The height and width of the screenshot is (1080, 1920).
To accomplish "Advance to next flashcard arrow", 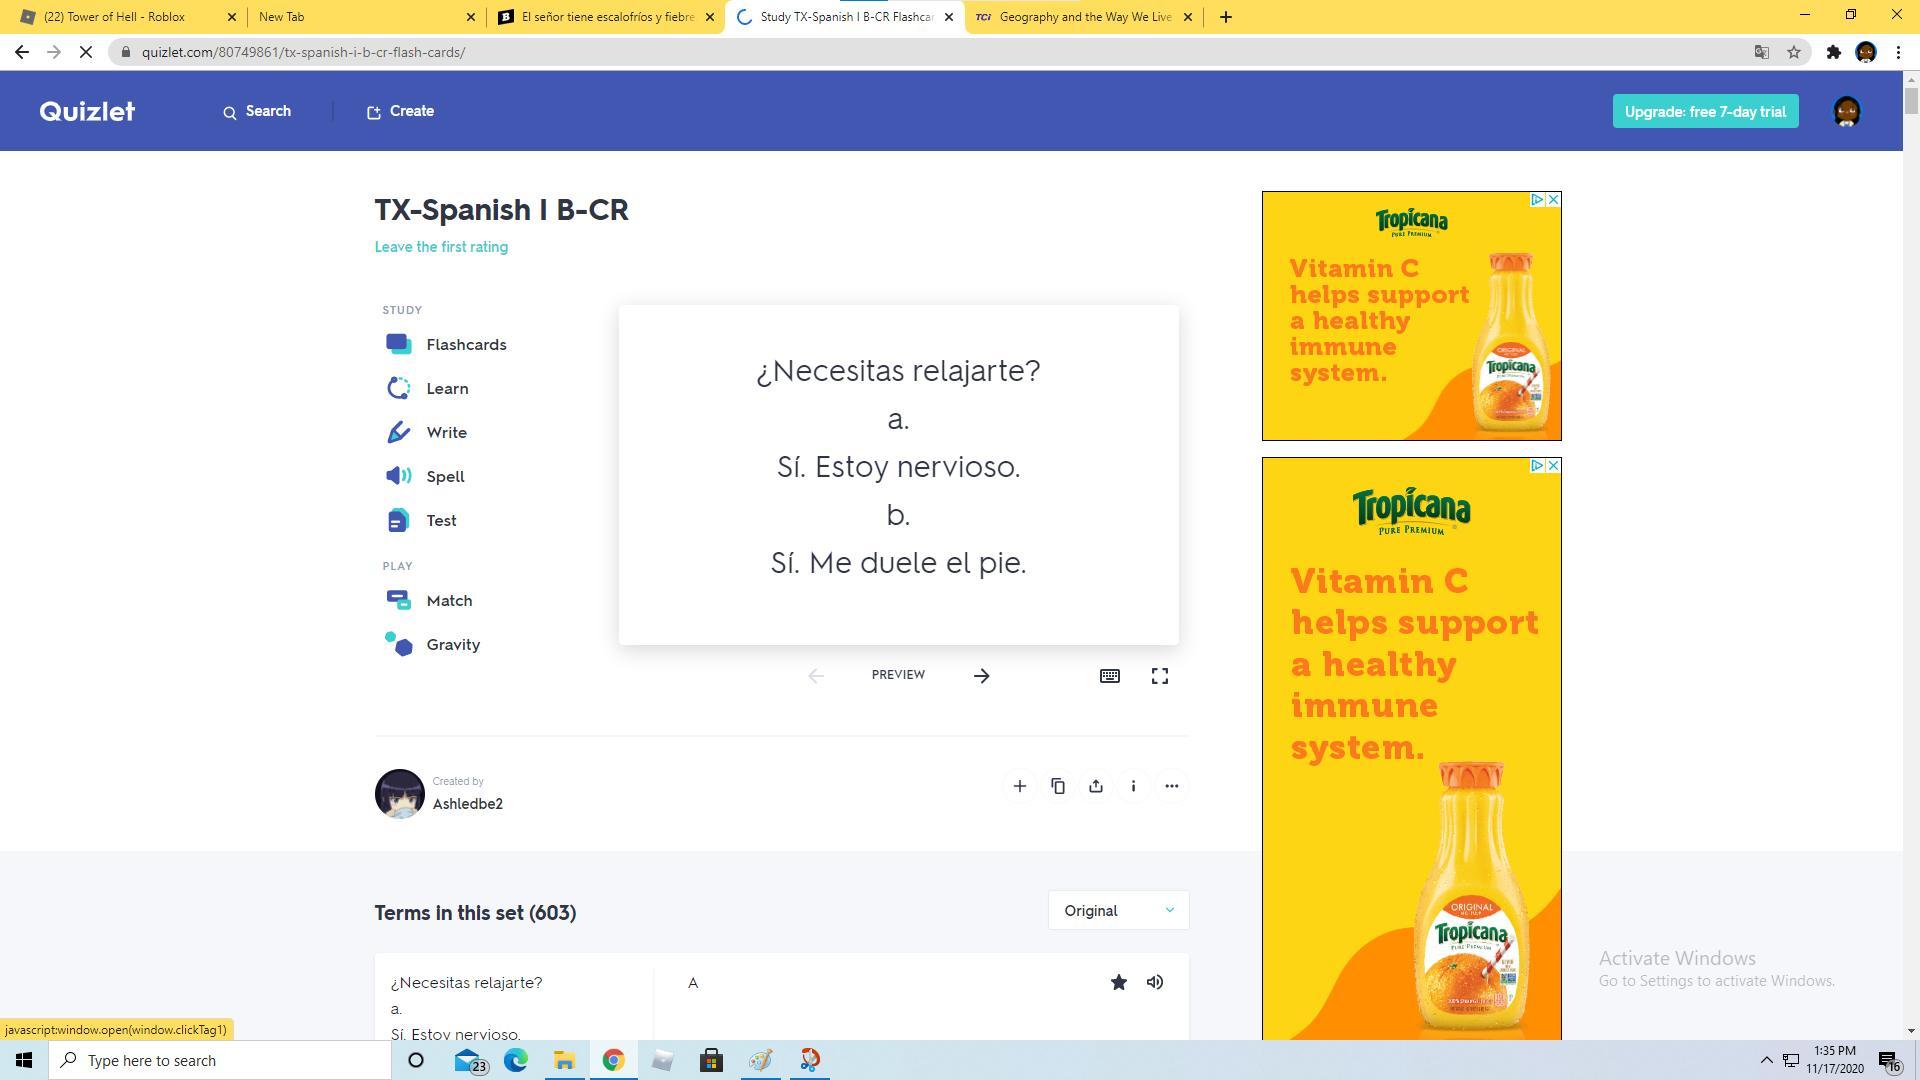I will (981, 676).
